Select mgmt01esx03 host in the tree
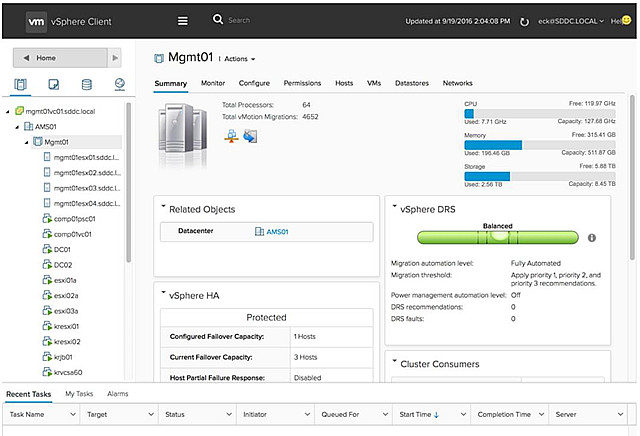The image size is (640, 436). click(x=82, y=188)
